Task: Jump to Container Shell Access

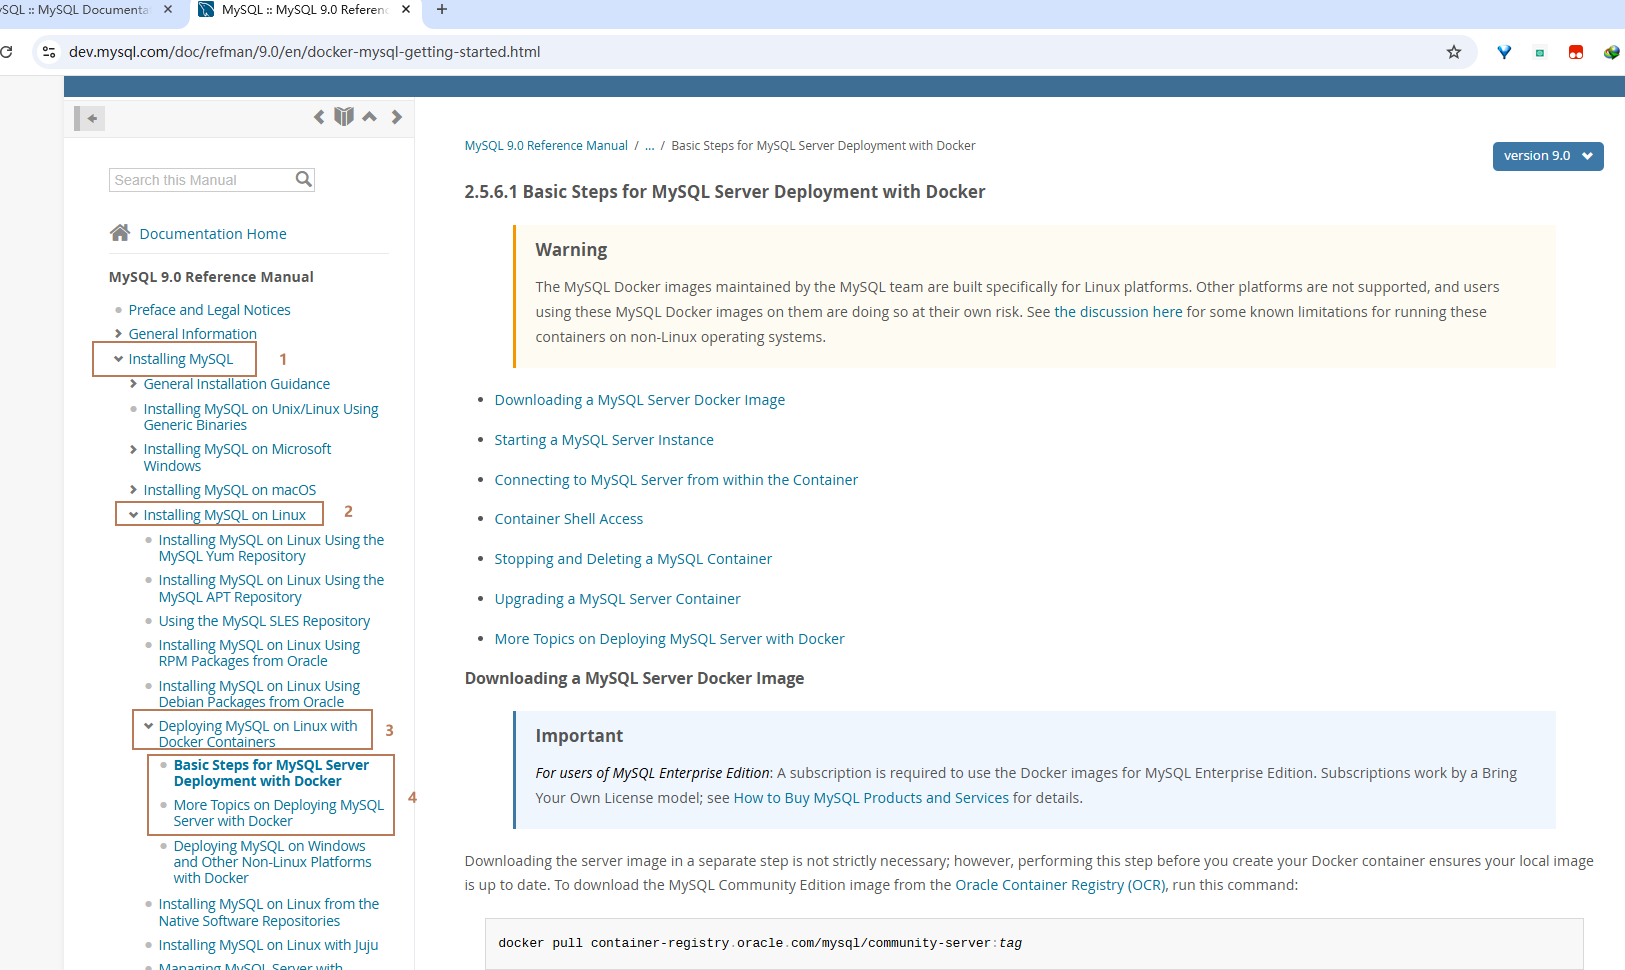Action: coord(568,519)
